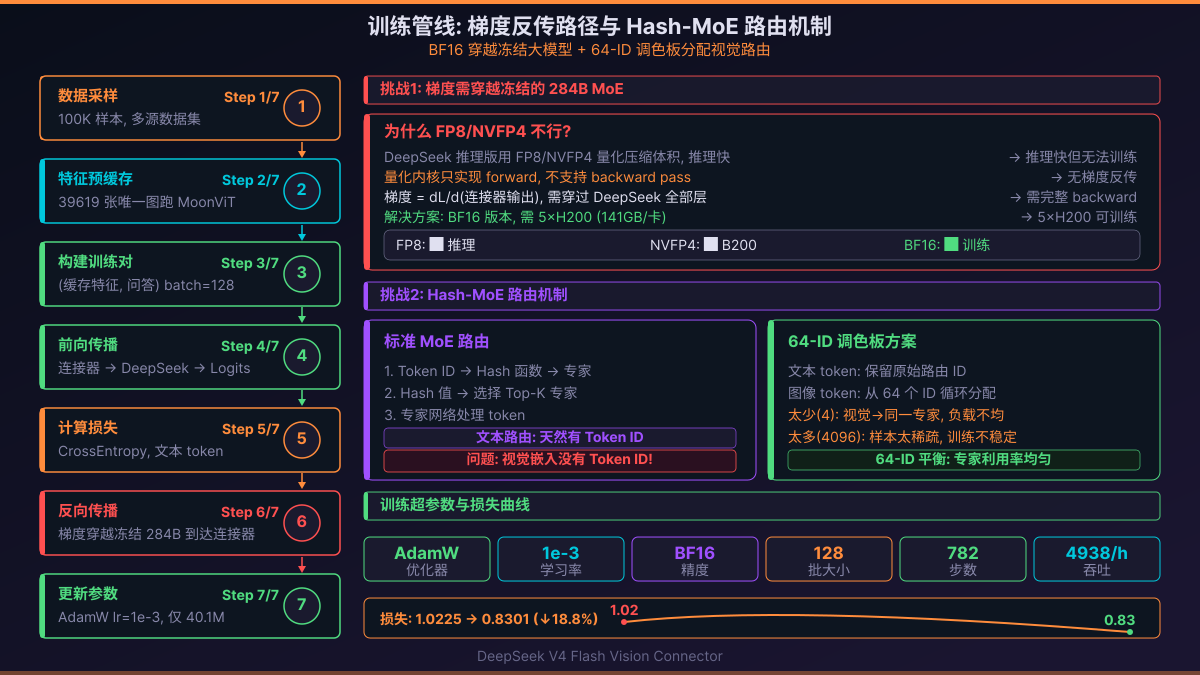Viewport: 1200px width, 675px height.
Task: Open the 1e-3 学习率 card
Action: click(x=561, y=560)
